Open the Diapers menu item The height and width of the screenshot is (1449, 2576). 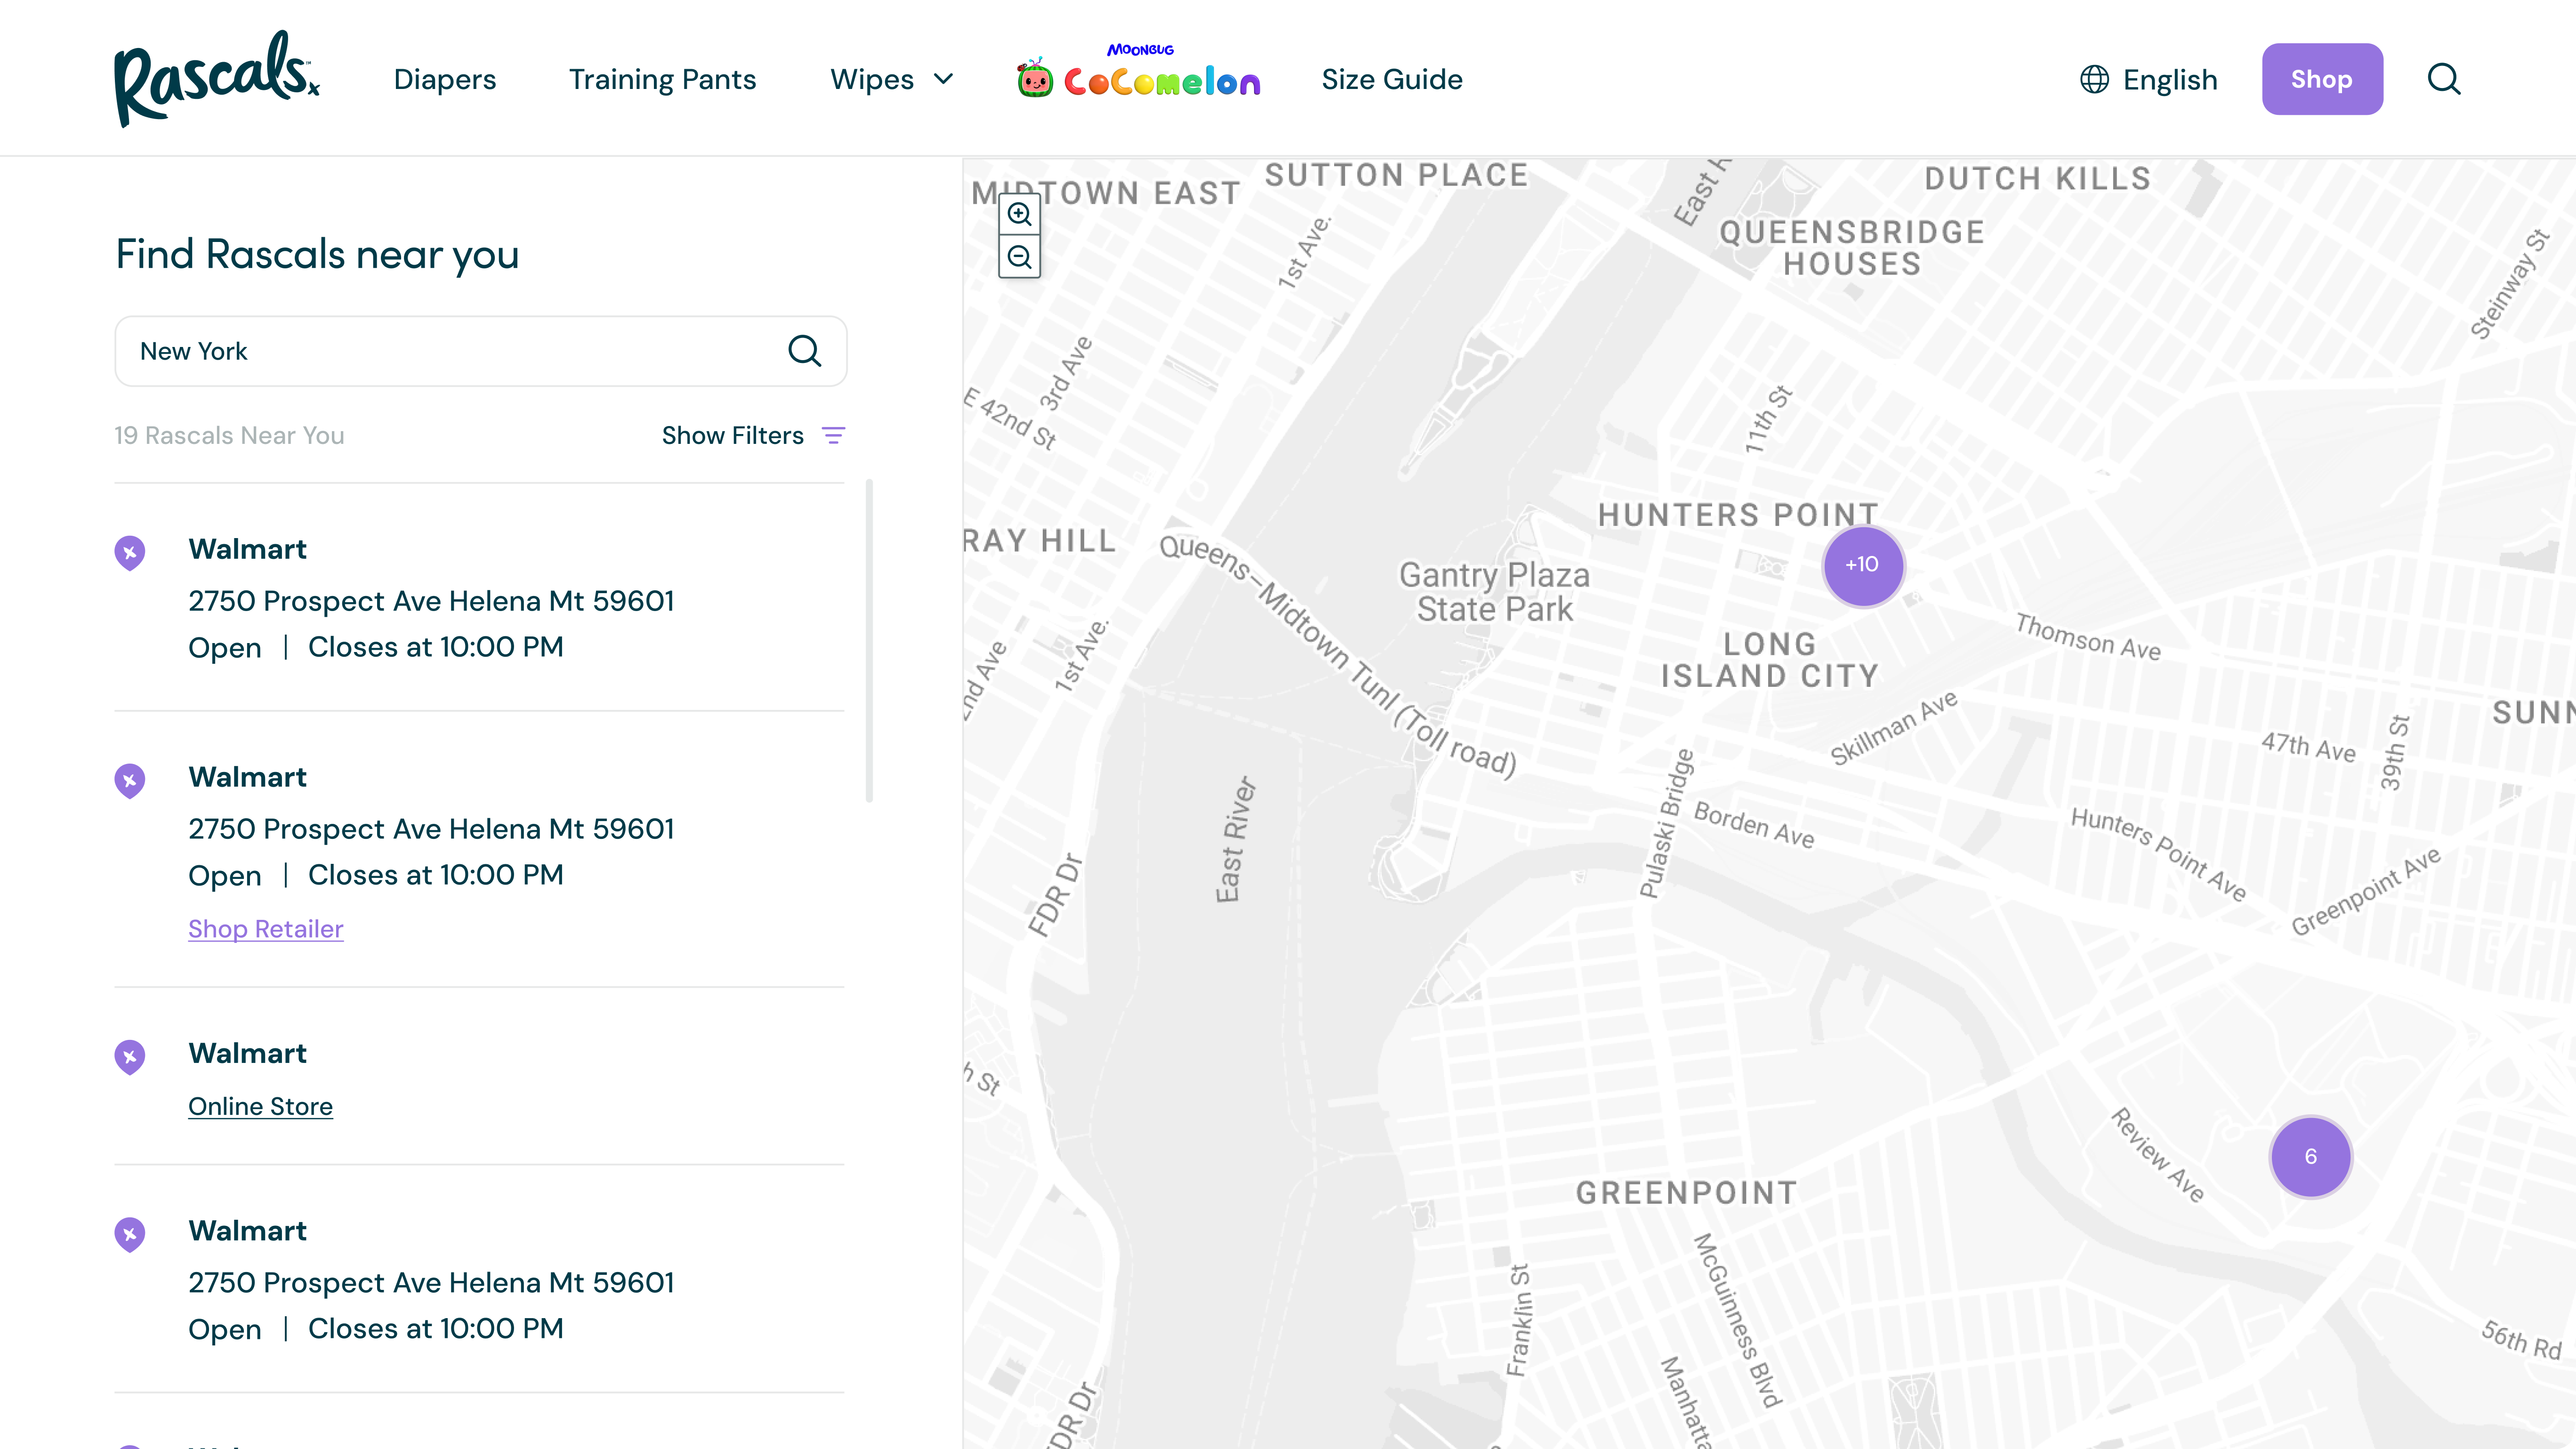click(445, 79)
